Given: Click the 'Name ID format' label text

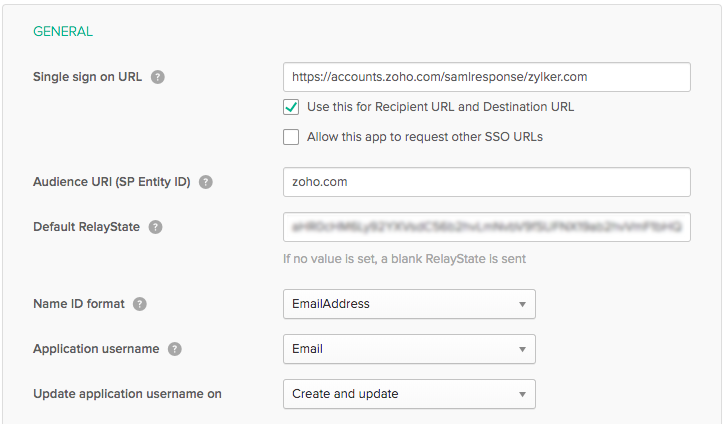Looking at the screenshot, I should pos(79,304).
